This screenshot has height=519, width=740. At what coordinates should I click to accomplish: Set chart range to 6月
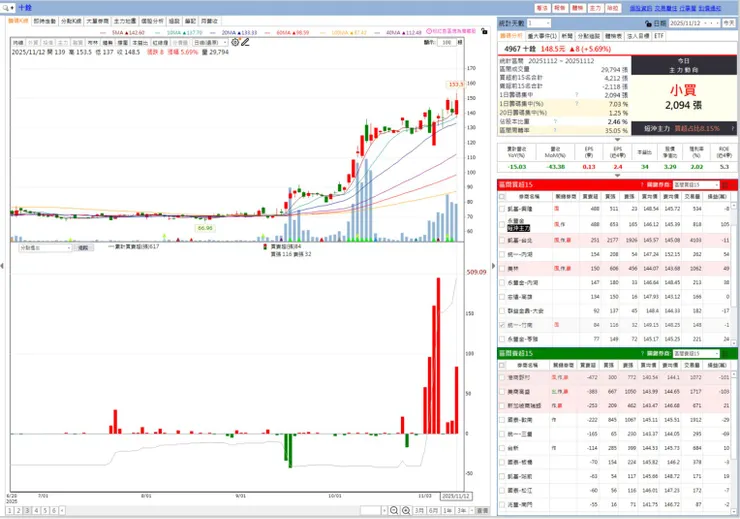pos(433,511)
